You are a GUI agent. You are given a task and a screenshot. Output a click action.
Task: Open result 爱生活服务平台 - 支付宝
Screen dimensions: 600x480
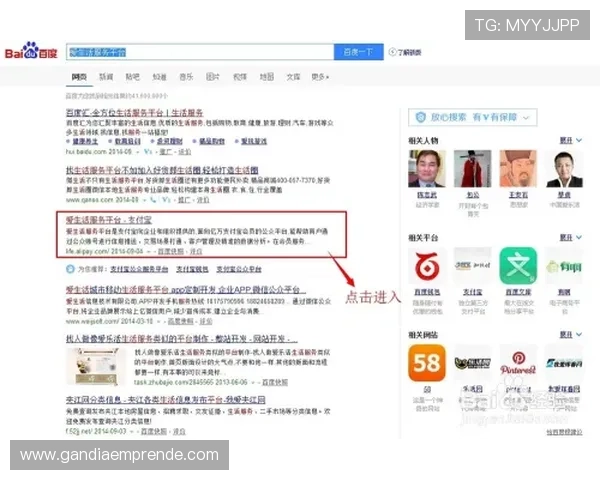[109, 220]
